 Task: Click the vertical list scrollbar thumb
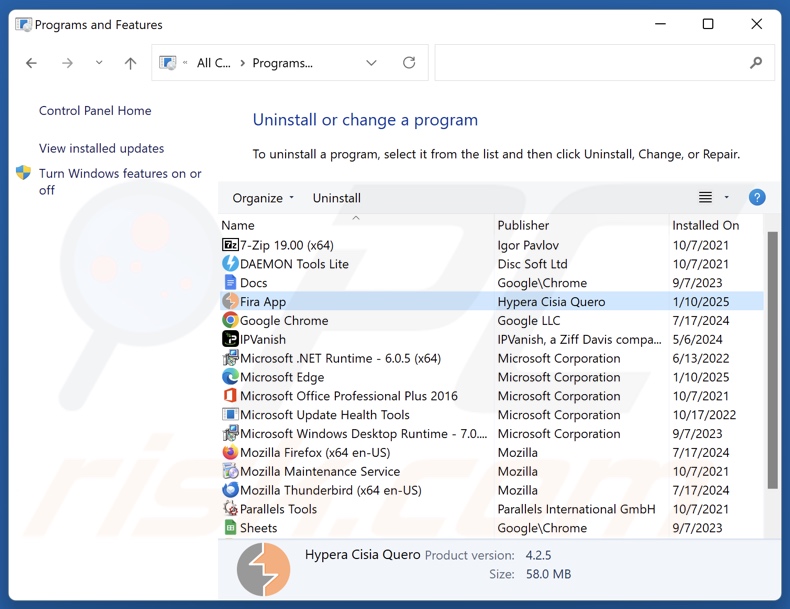click(772, 360)
